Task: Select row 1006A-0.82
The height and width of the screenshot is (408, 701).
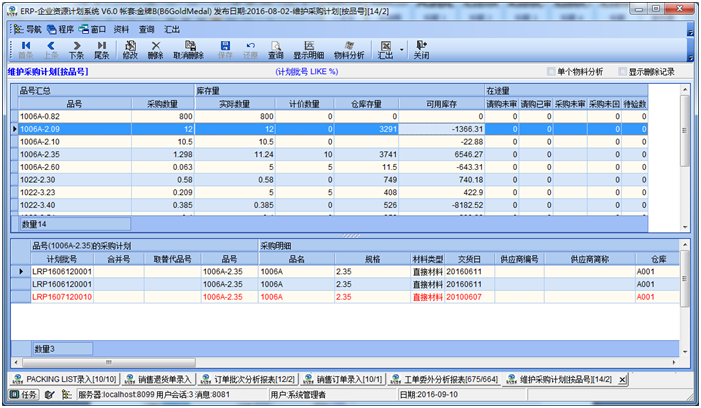Action: point(329,117)
